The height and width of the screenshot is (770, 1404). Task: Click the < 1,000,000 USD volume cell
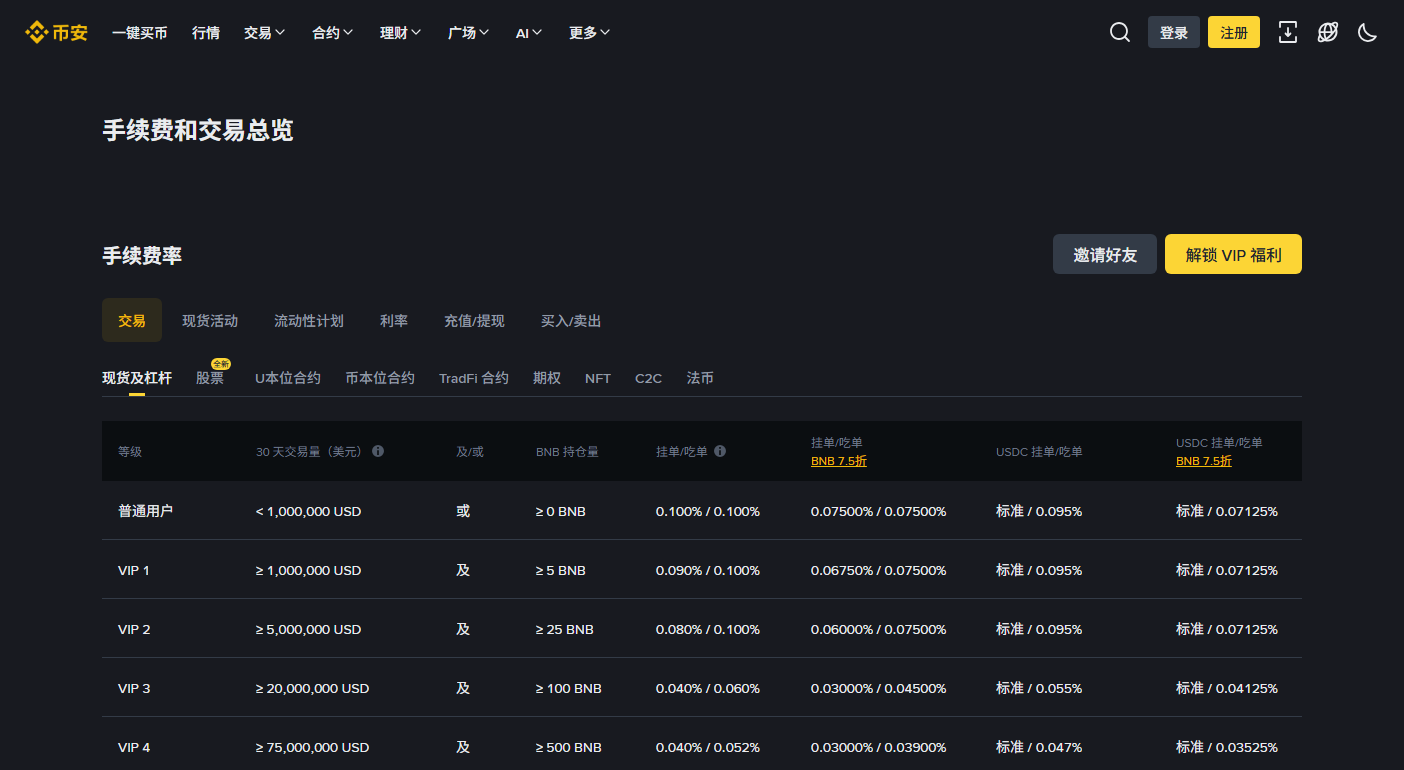tap(309, 511)
